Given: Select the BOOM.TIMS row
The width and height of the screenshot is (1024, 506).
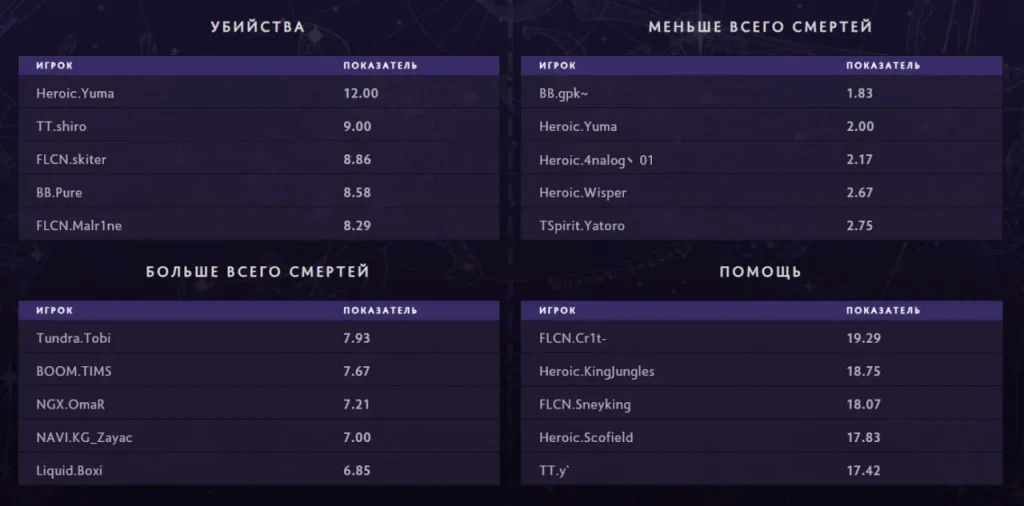Looking at the screenshot, I should pos(259,371).
